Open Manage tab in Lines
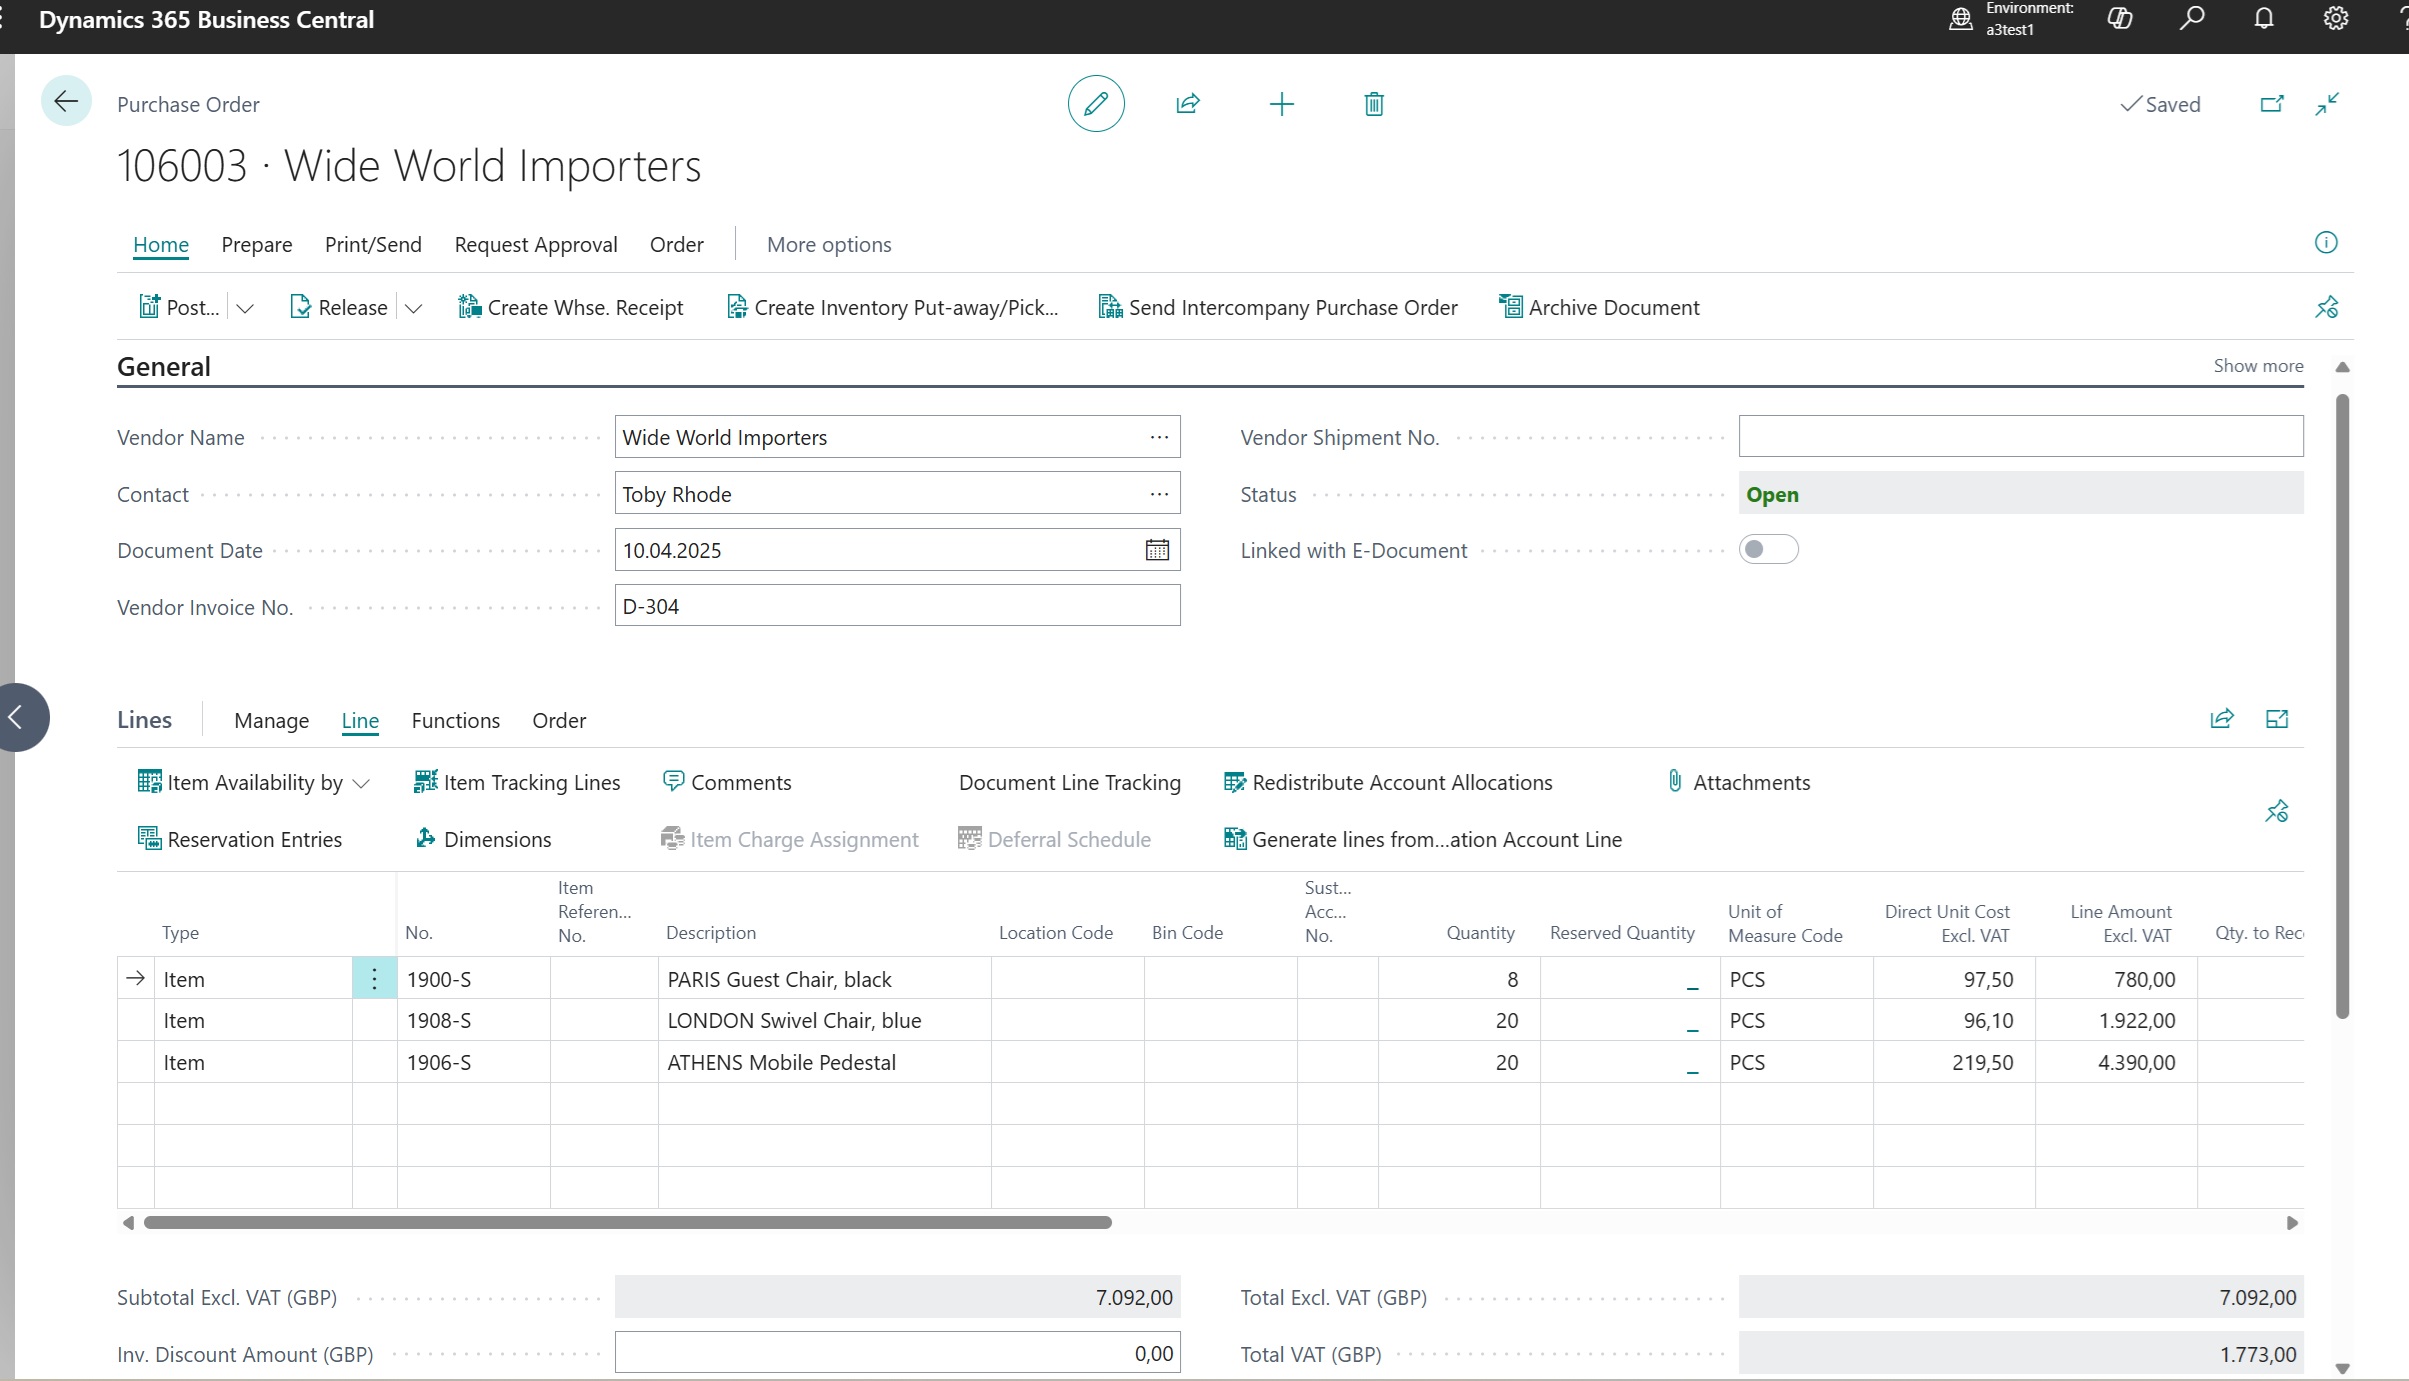Viewport: 2409px width, 1381px height. (x=272, y=720)
